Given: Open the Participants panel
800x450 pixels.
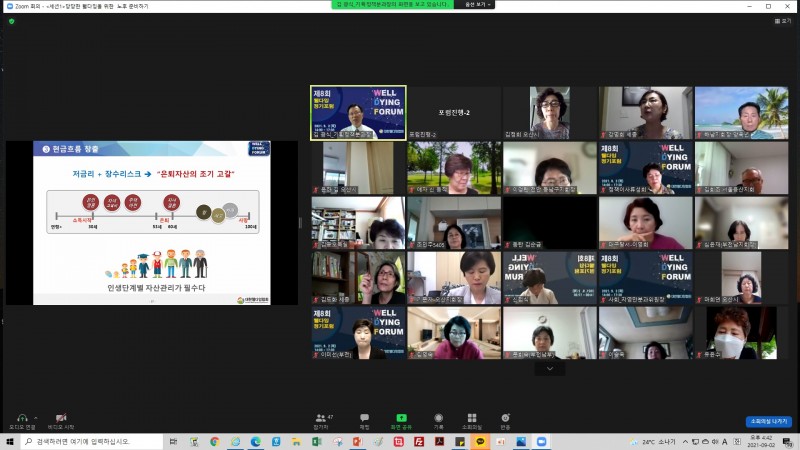Looking at the screenshot, I should (x=323, y=417).
